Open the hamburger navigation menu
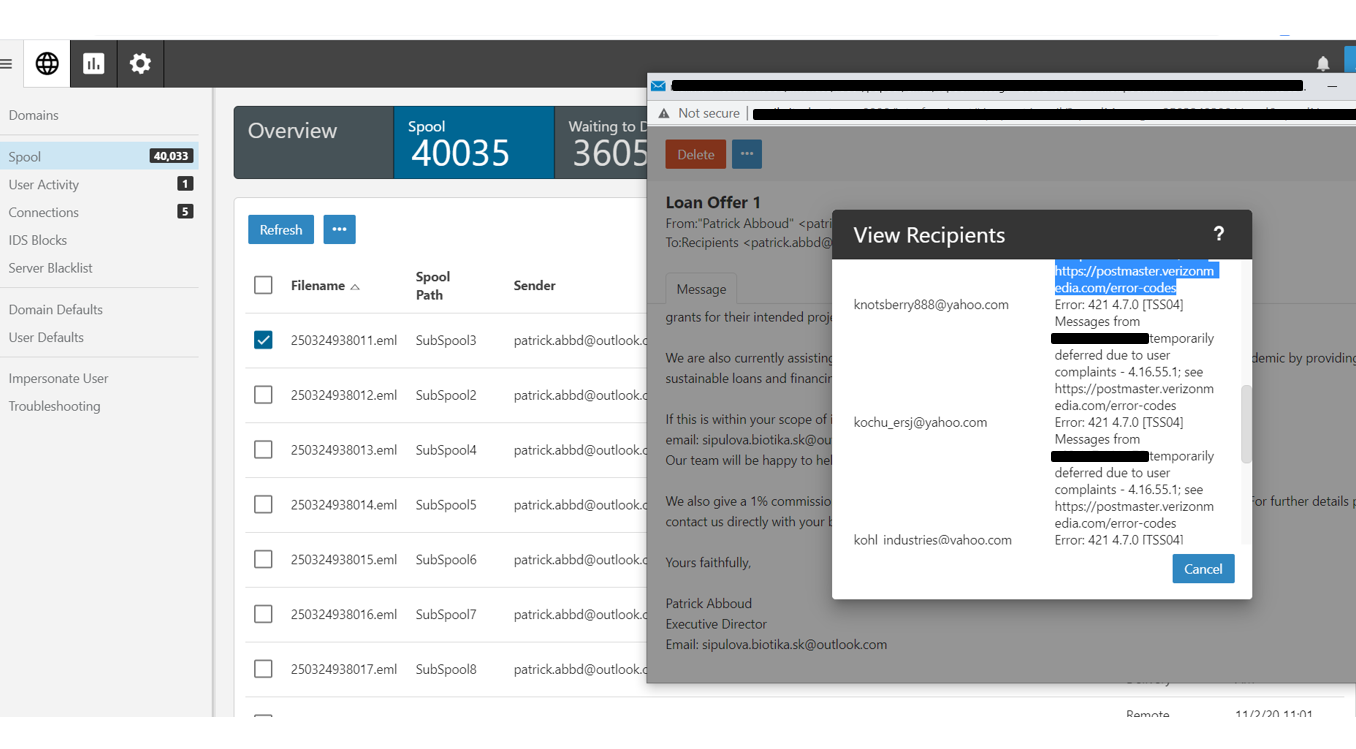The width and height of the screenshot is (1356, 749). click(x=6, y=64)
